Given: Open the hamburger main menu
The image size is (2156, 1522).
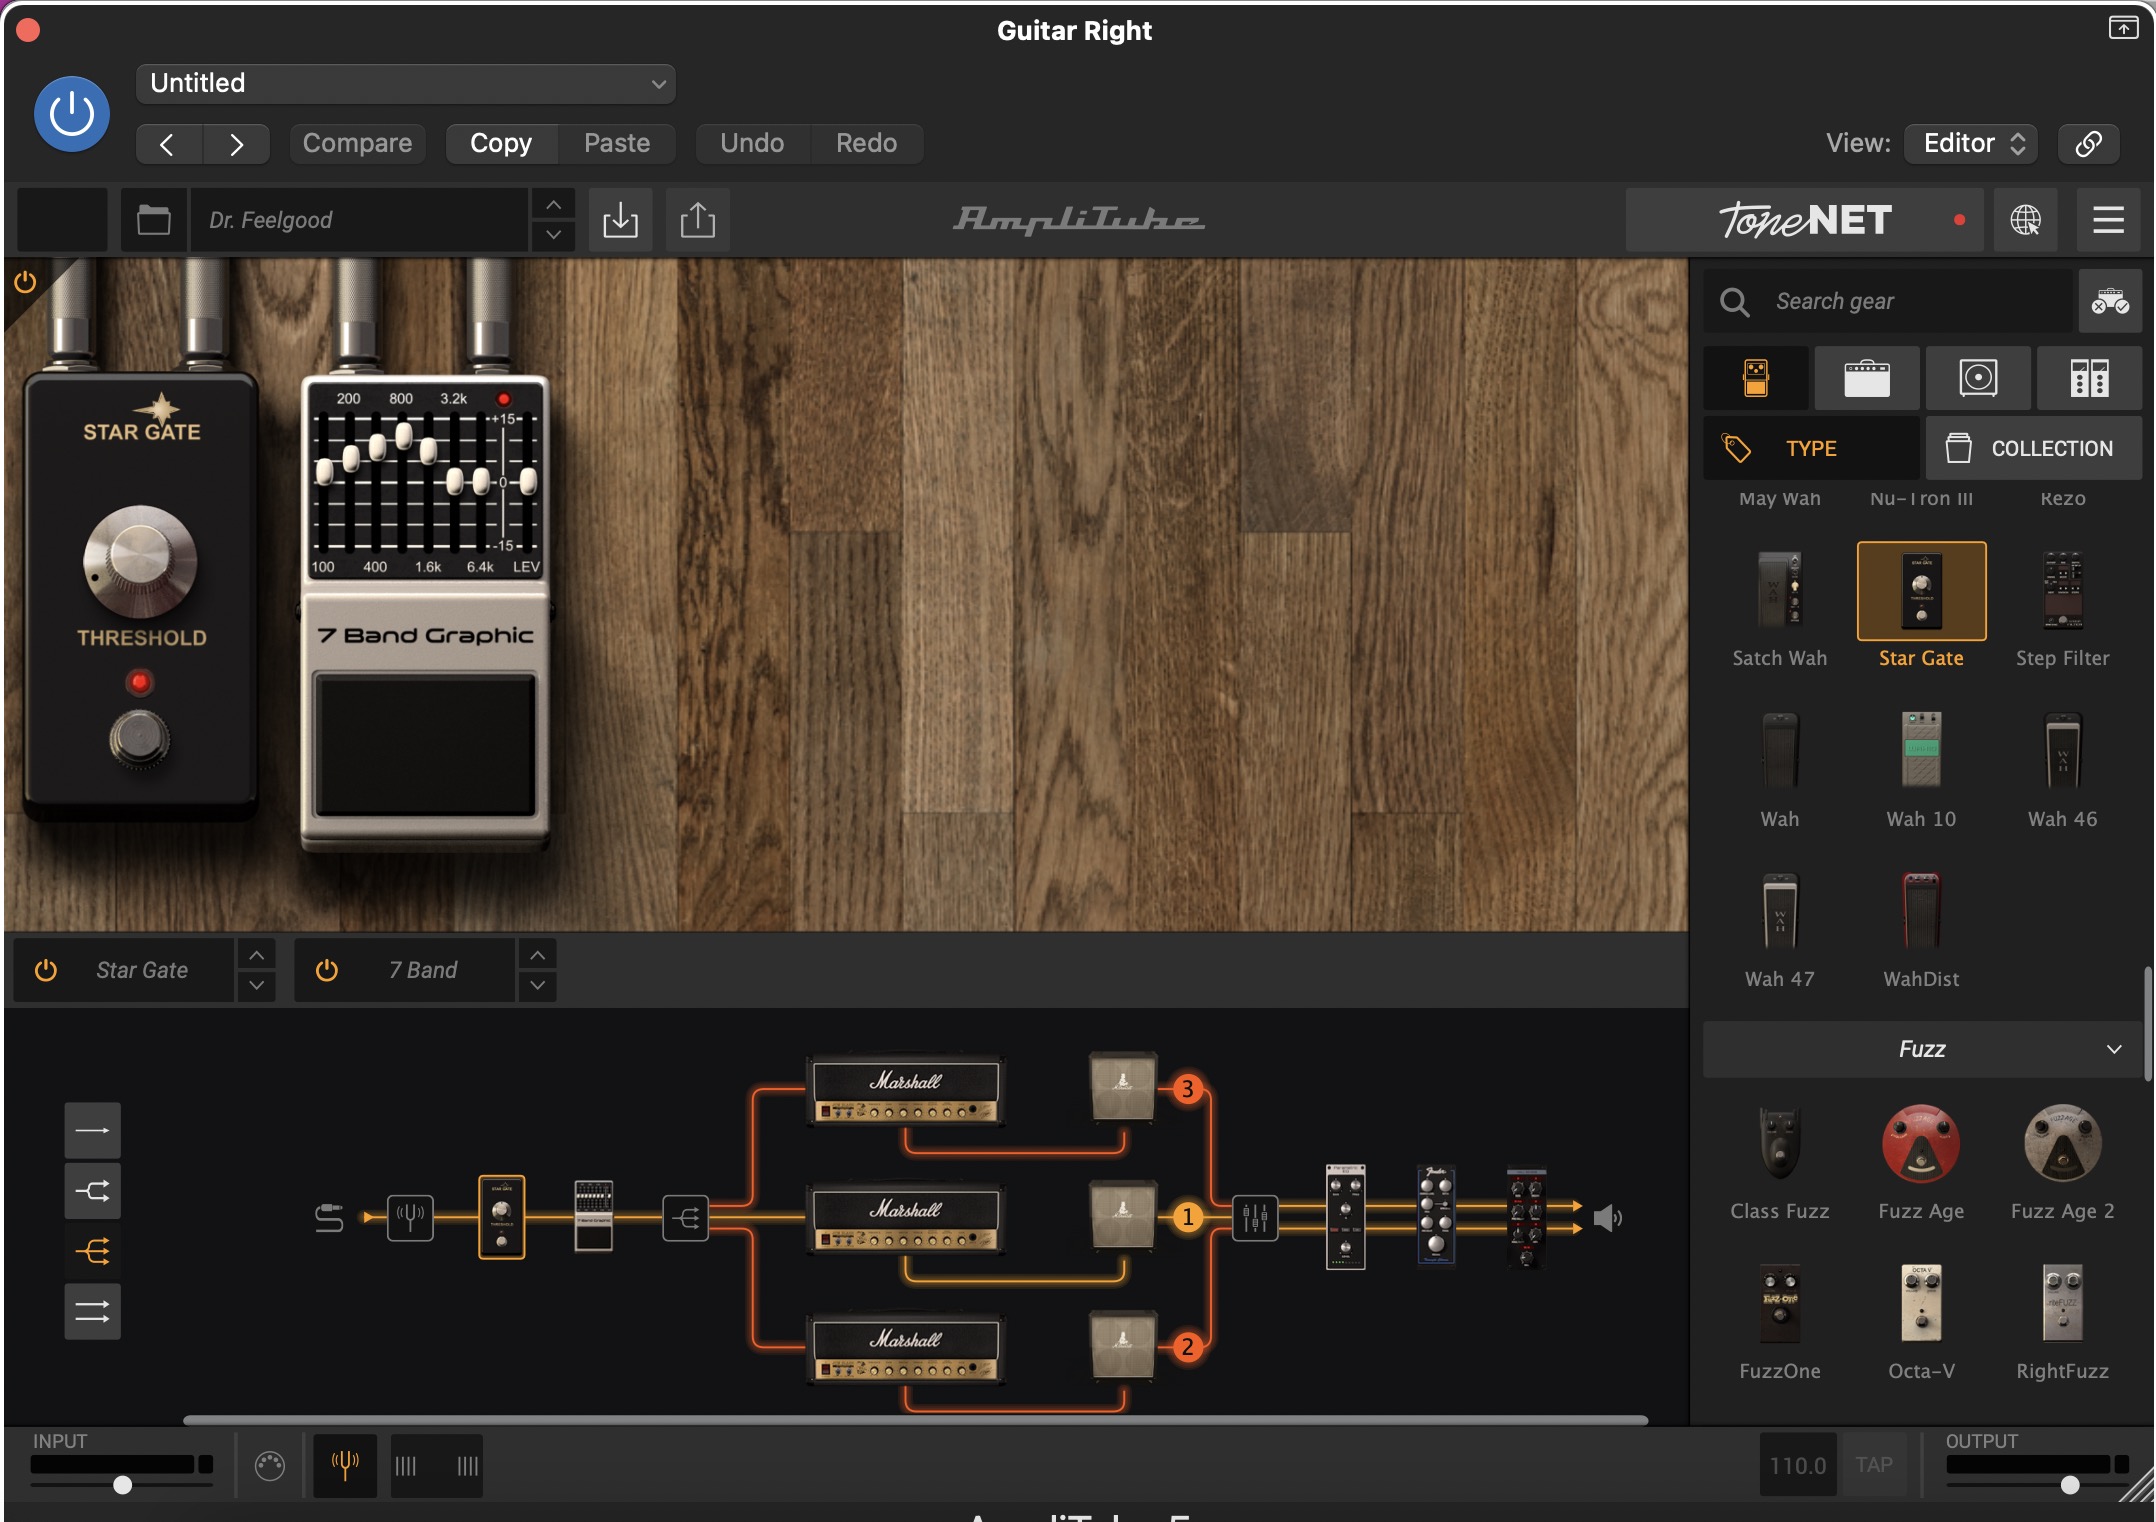Looking at the screenshot, I should click(x=2108, y=220).
